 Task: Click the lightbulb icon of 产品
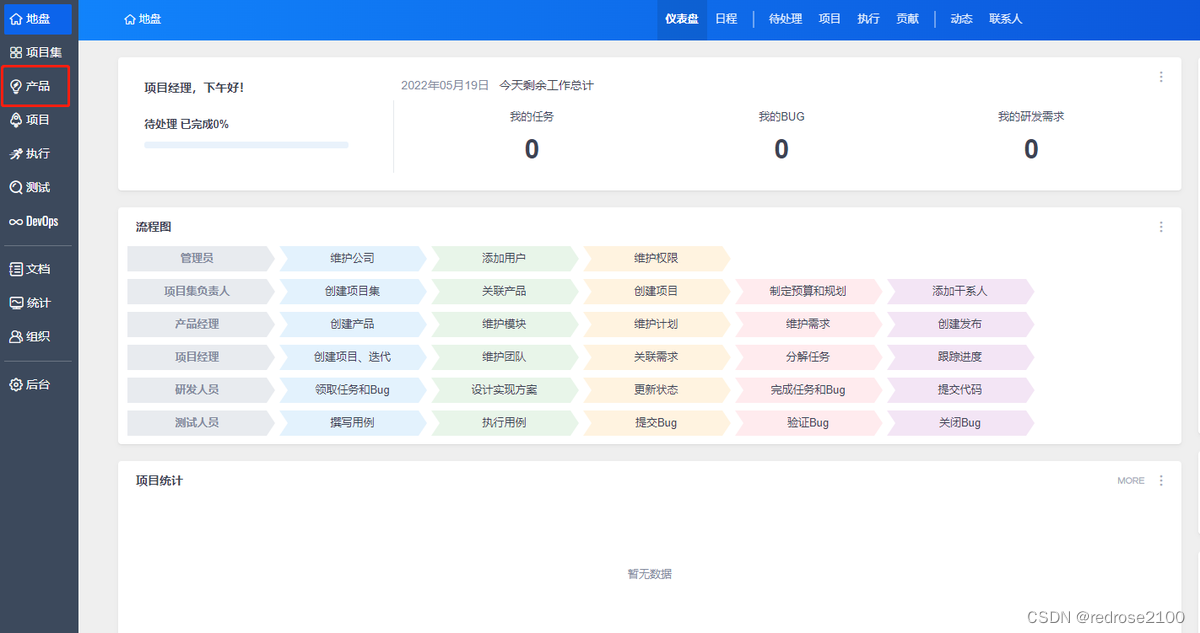[16, 87]
